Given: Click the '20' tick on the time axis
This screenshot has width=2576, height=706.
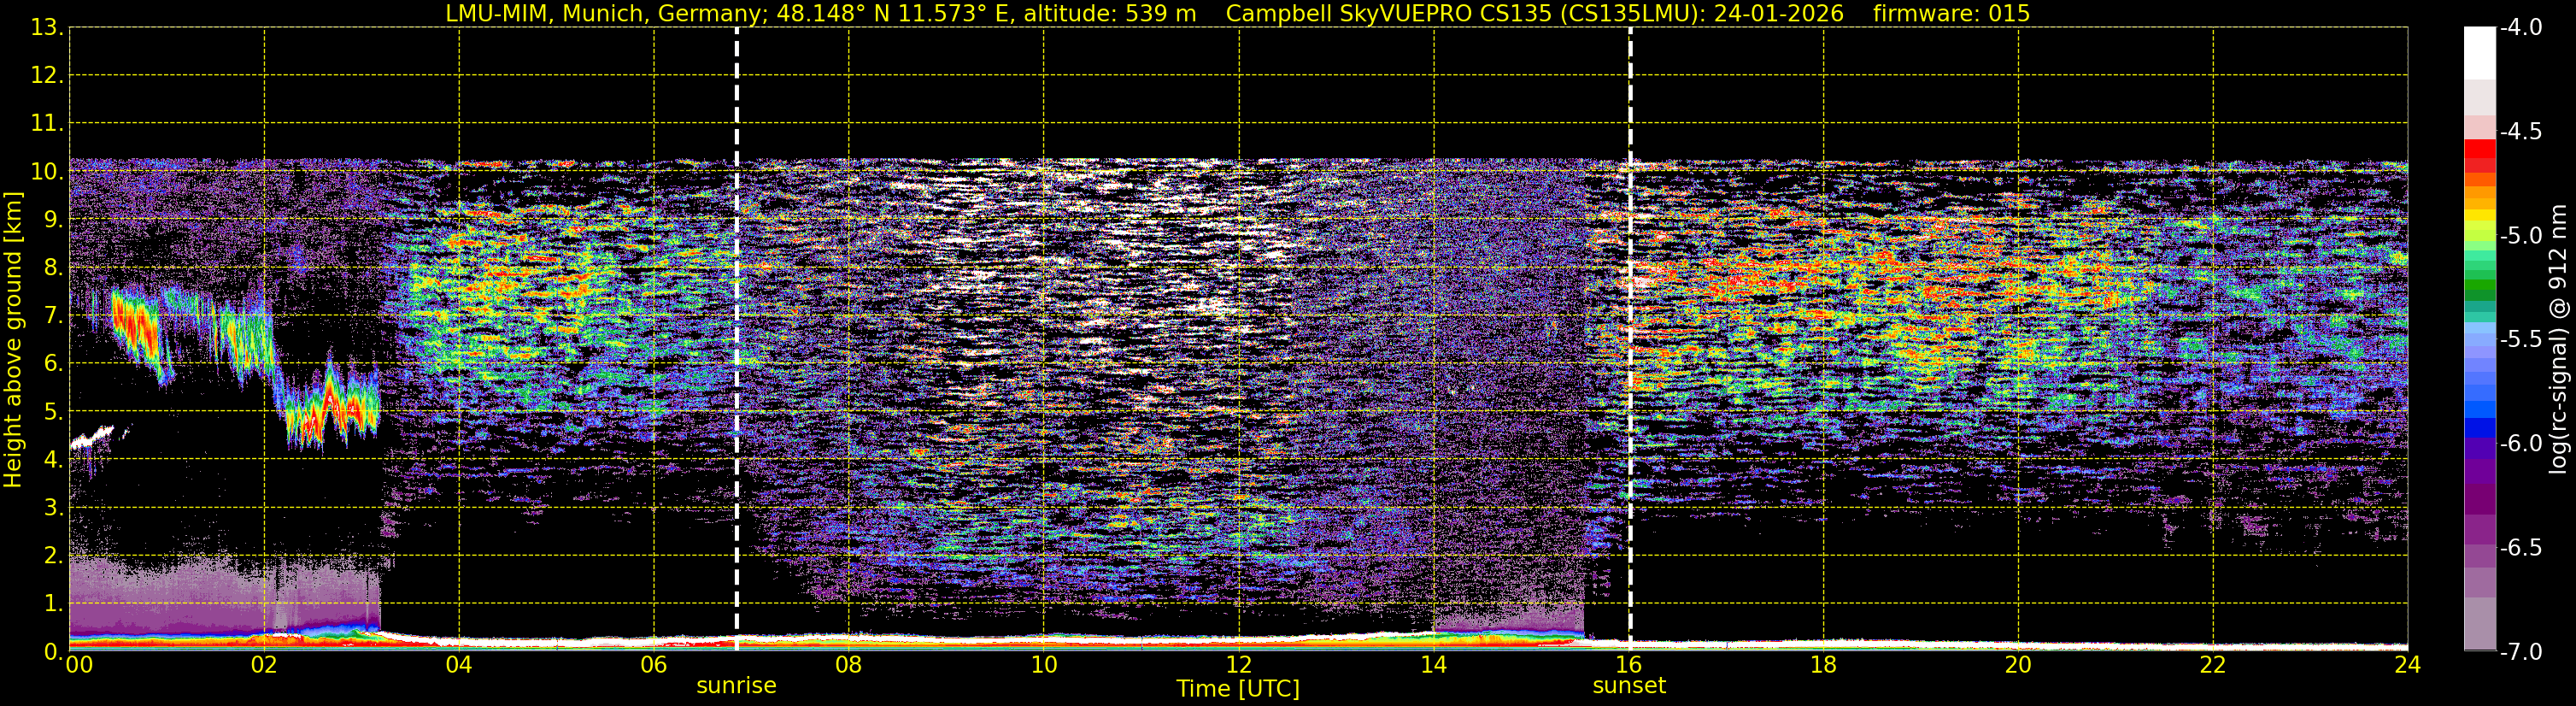Looking at the screenshot, I should tap(2019, 665).
